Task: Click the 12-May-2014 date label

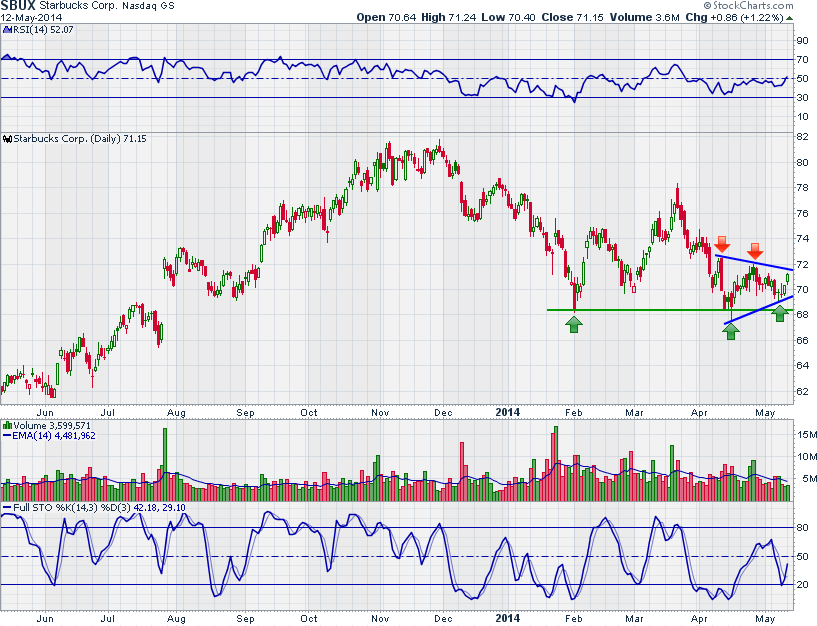Action: tap(31, 18)
